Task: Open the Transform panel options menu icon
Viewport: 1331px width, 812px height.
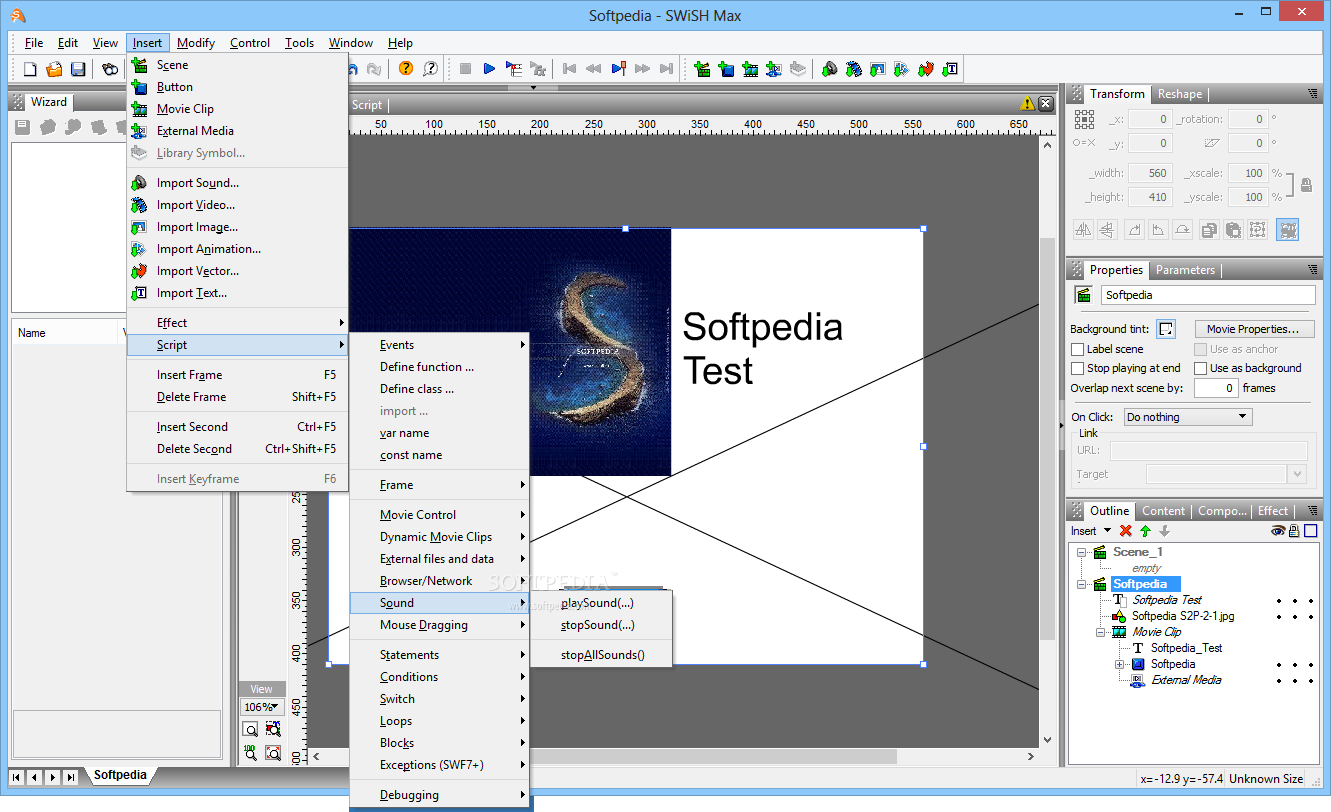Action: pyautogui.click(x=1312, y=94)
